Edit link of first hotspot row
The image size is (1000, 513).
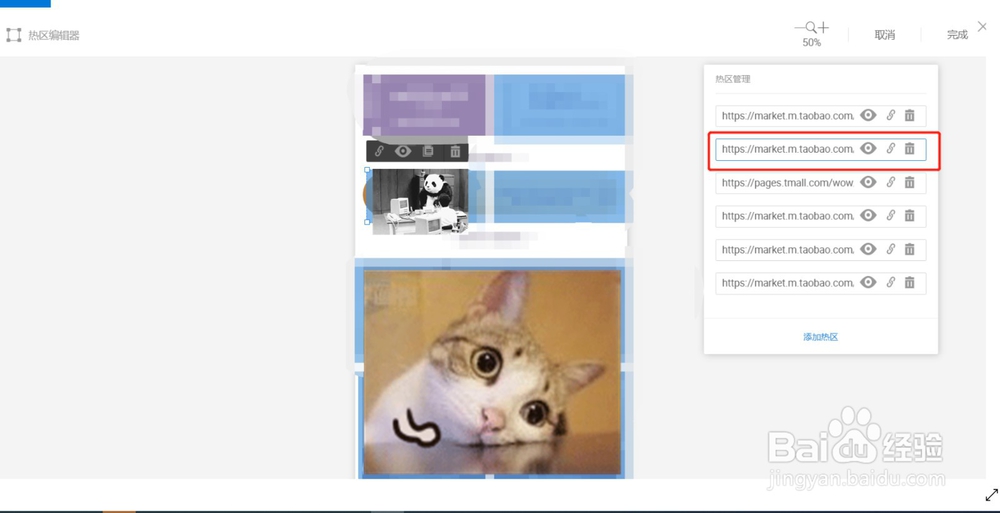pos(891,115)
